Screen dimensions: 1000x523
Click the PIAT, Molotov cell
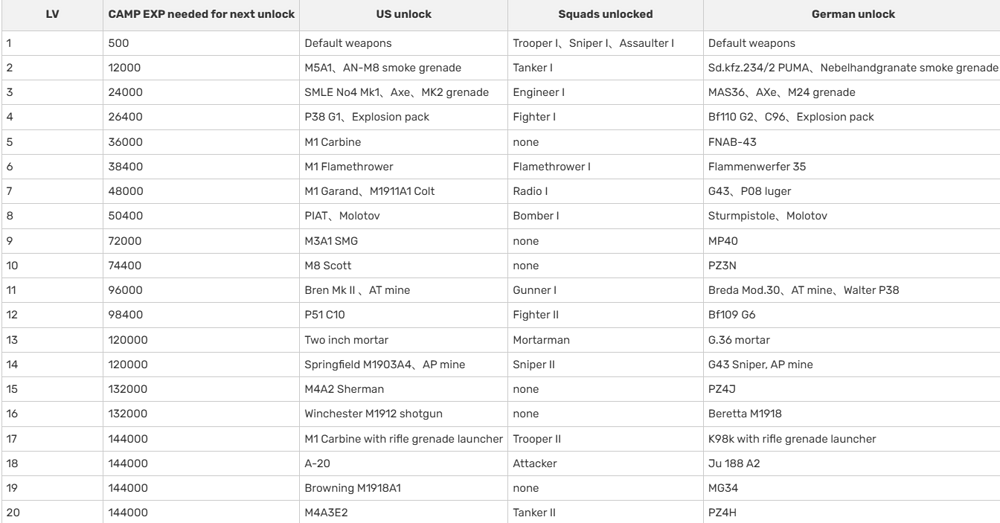[x=403, y=216]
